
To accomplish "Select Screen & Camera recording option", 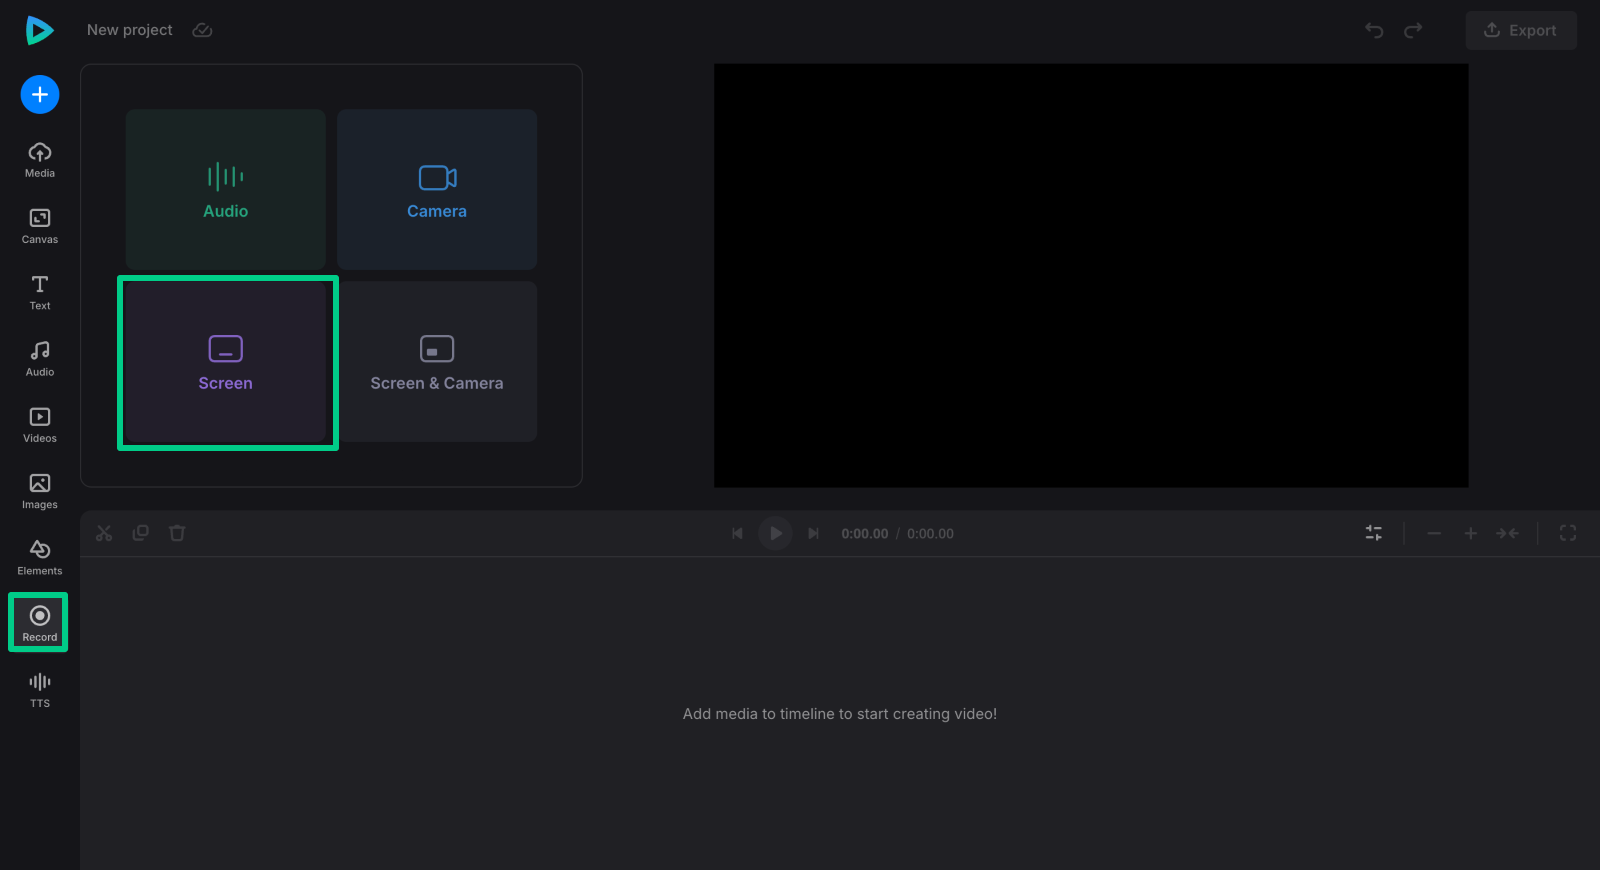I will click(x=437, y=362).
